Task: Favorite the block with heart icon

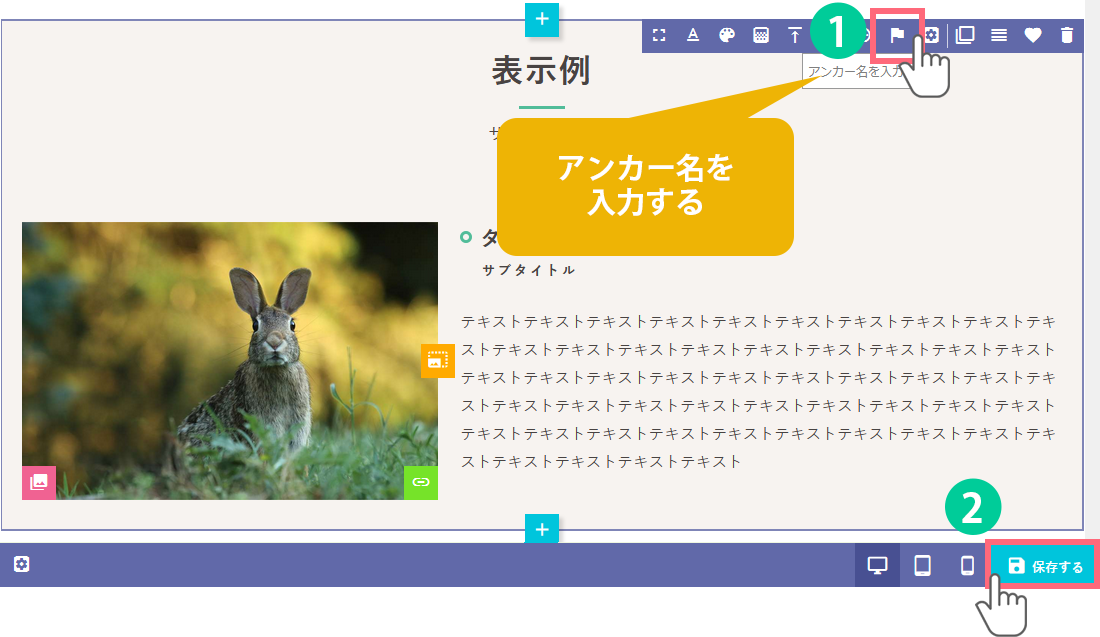Action: click(1033, 36)
